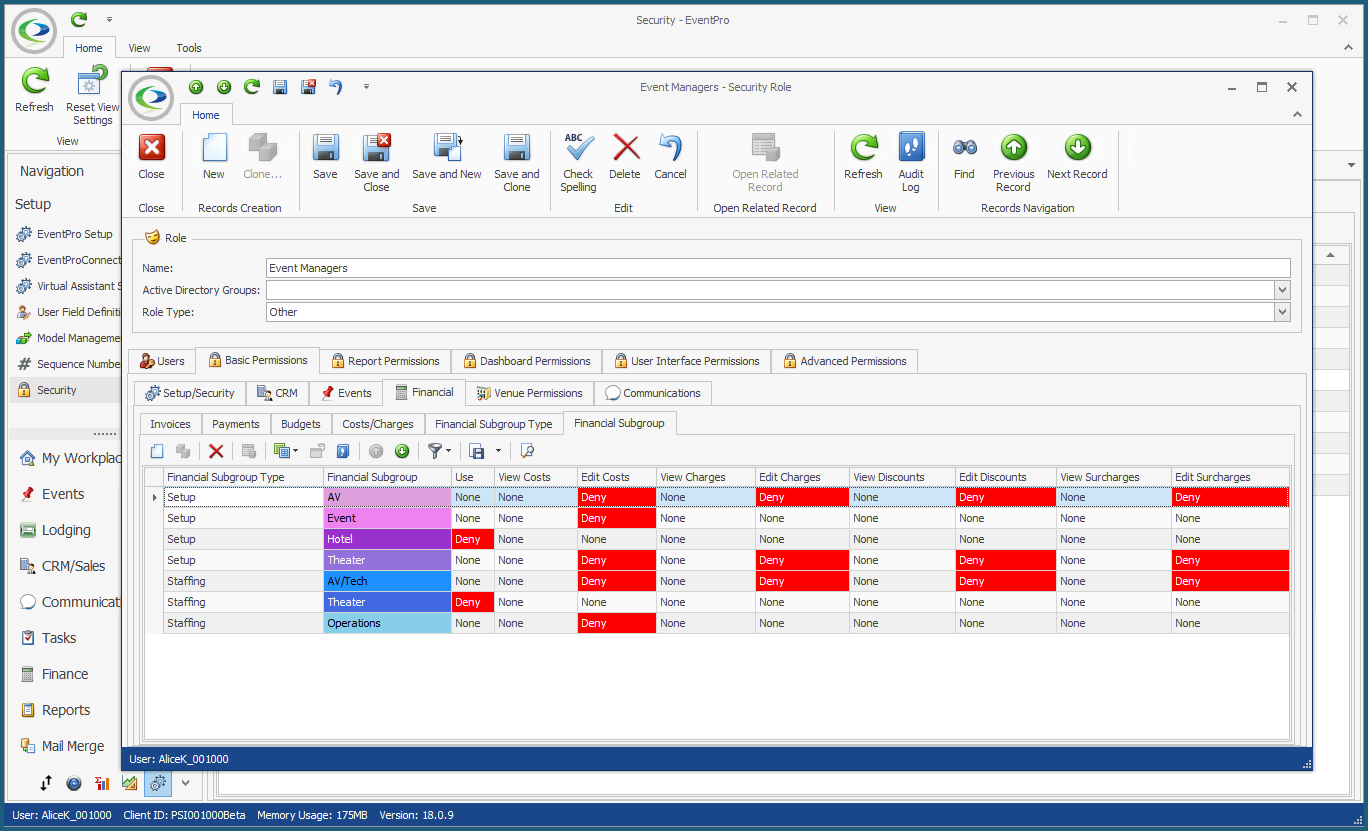
Task: Open the Audit Log
Action: (x=911, y=163)
